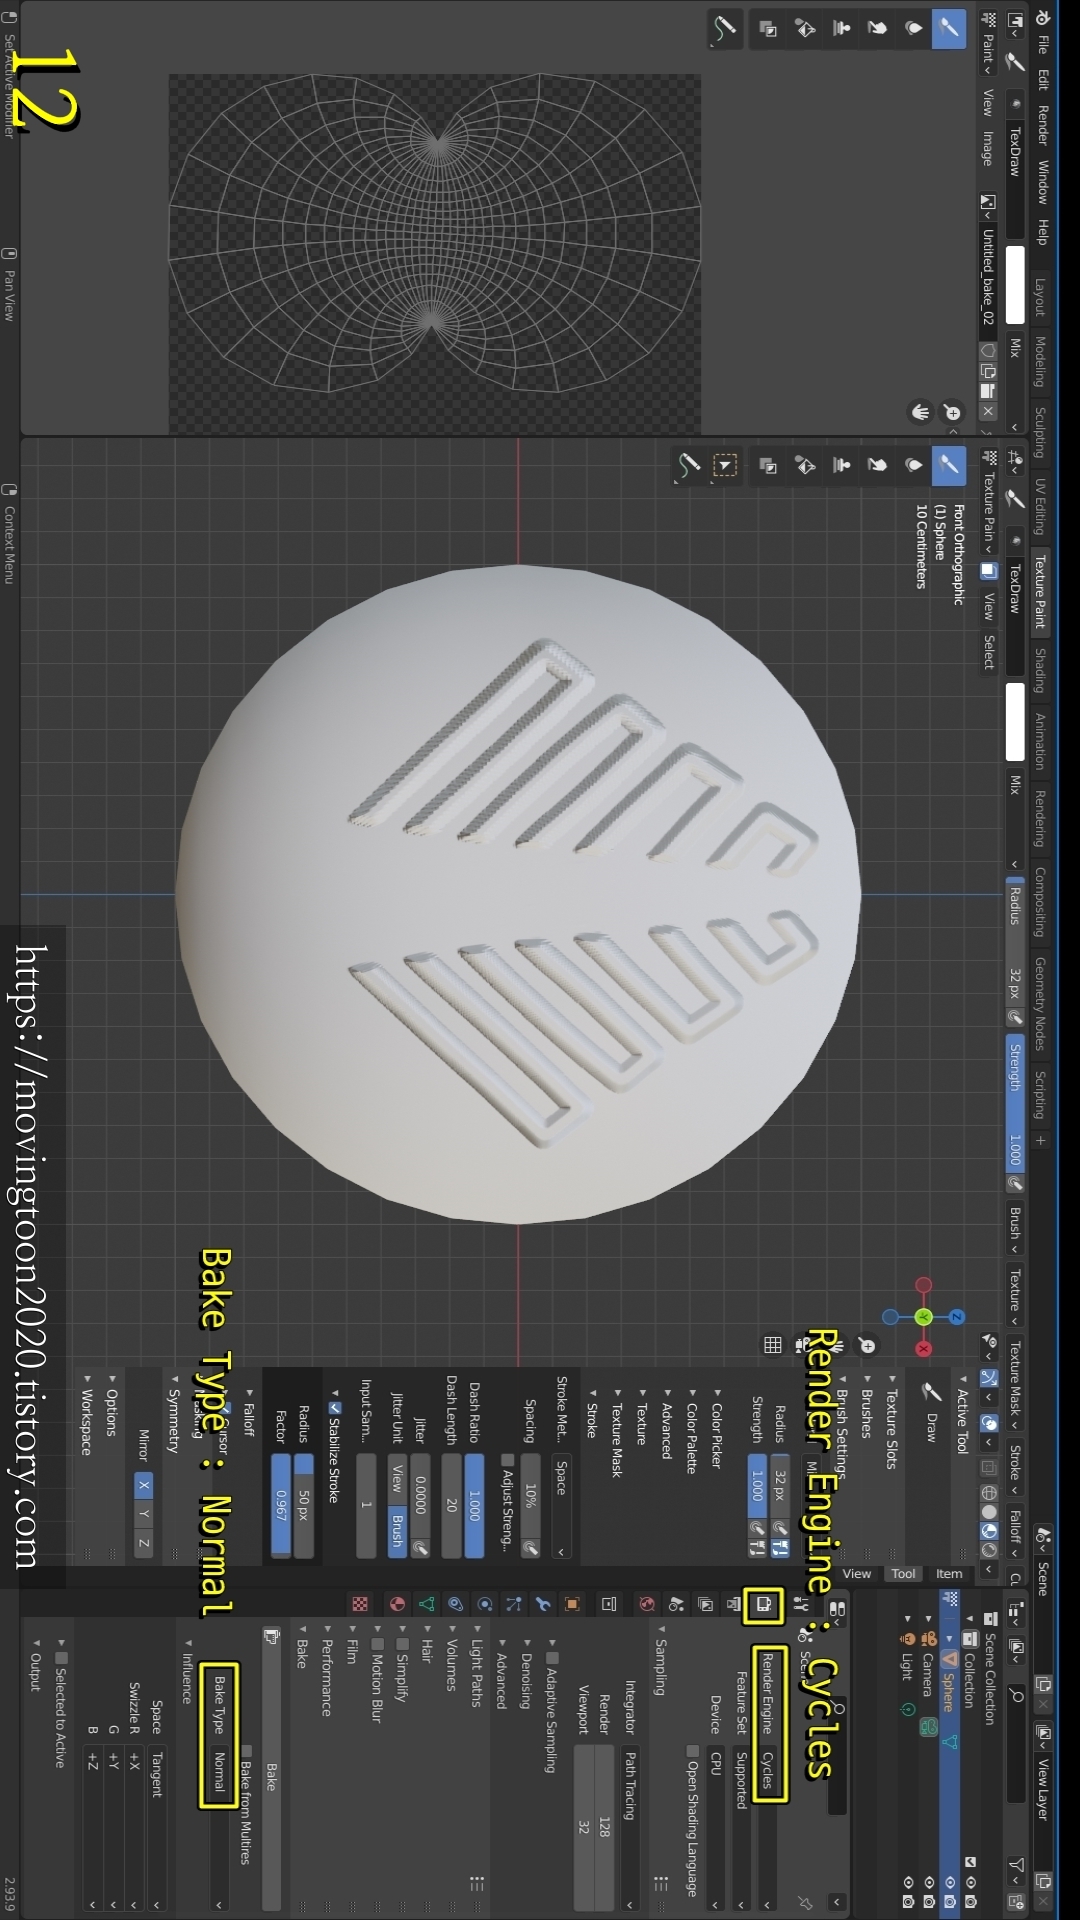
Task: Open the Material properties tab
Action: (398, 1604)
